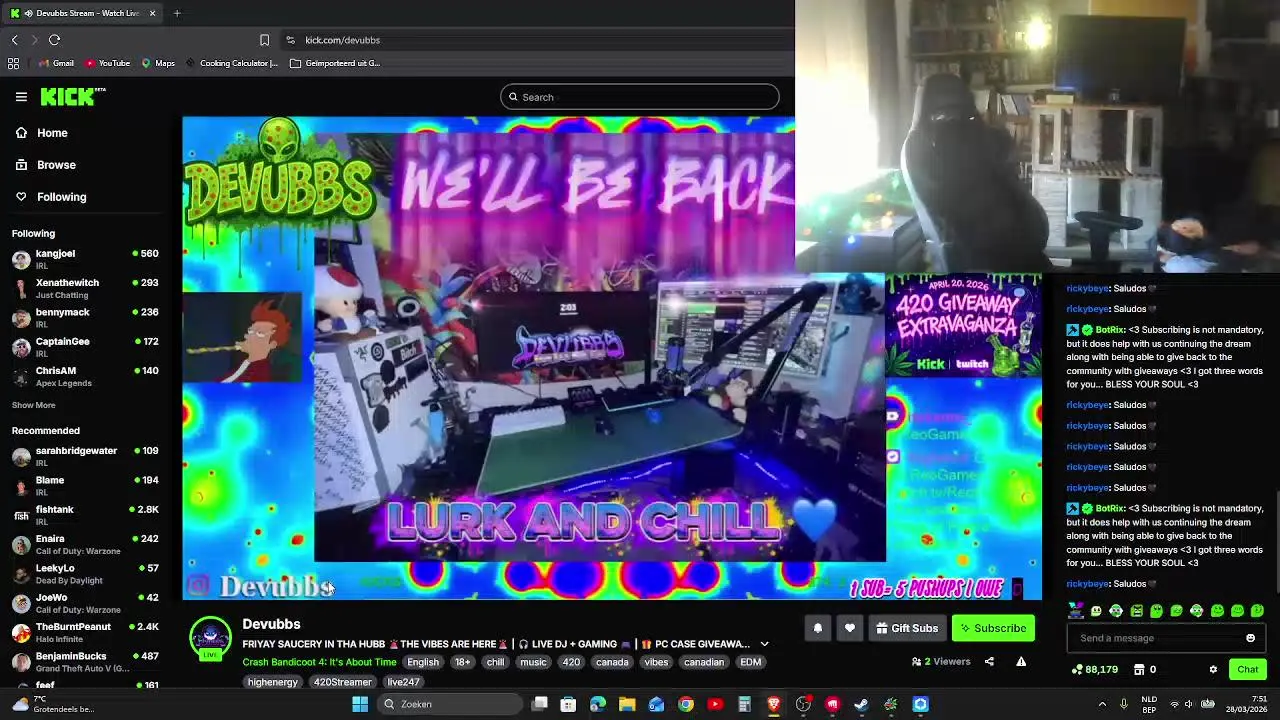
Task: Click the EDM tag
Action: 751,662
